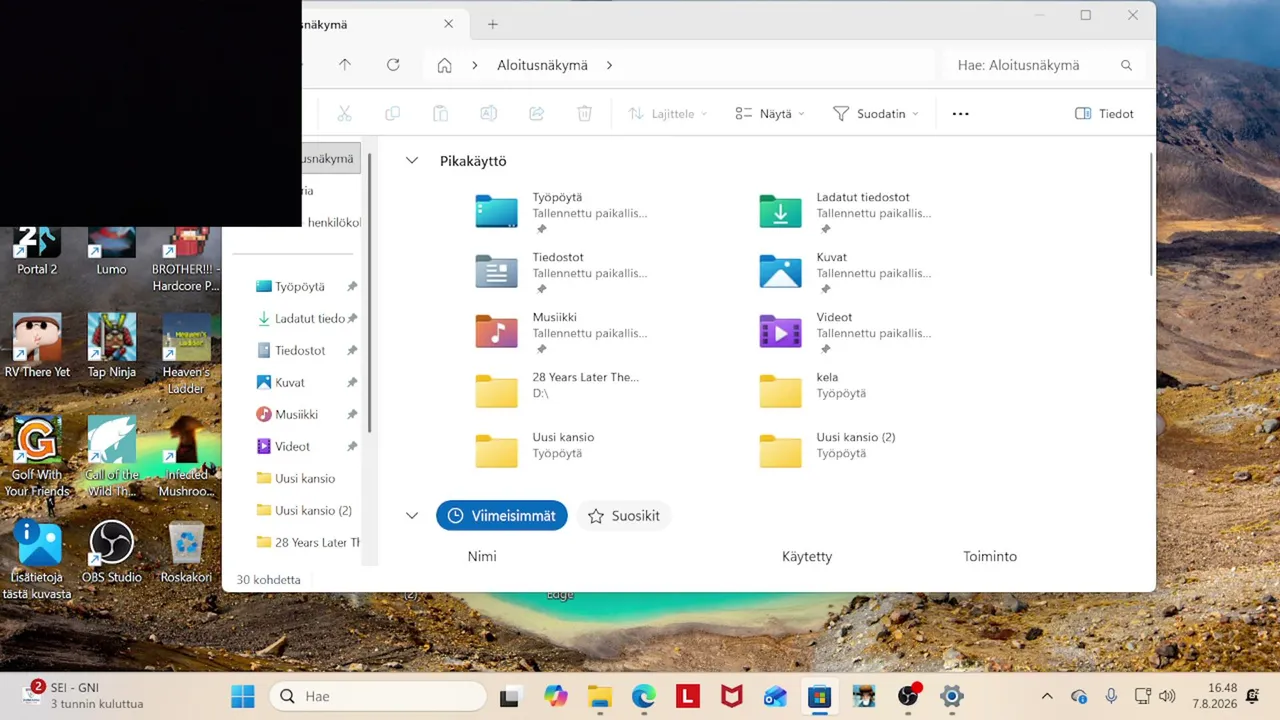The image size is (1280, 720).
Task: Sort by Nimi column header
Action: click(482, 556)
